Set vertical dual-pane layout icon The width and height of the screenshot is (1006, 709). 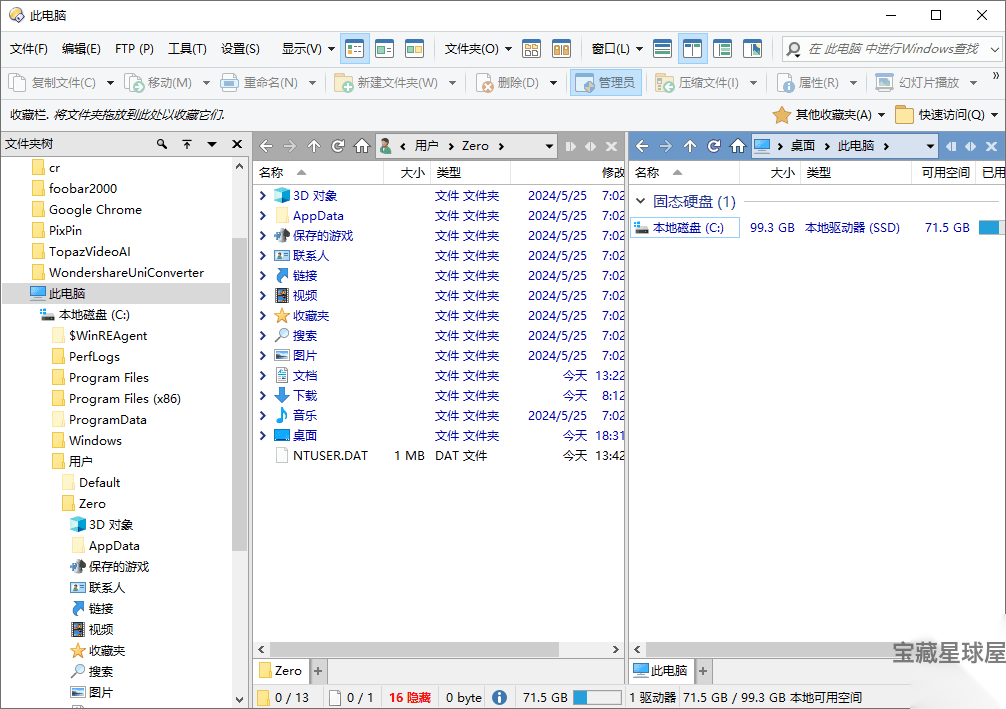point(692,49)
